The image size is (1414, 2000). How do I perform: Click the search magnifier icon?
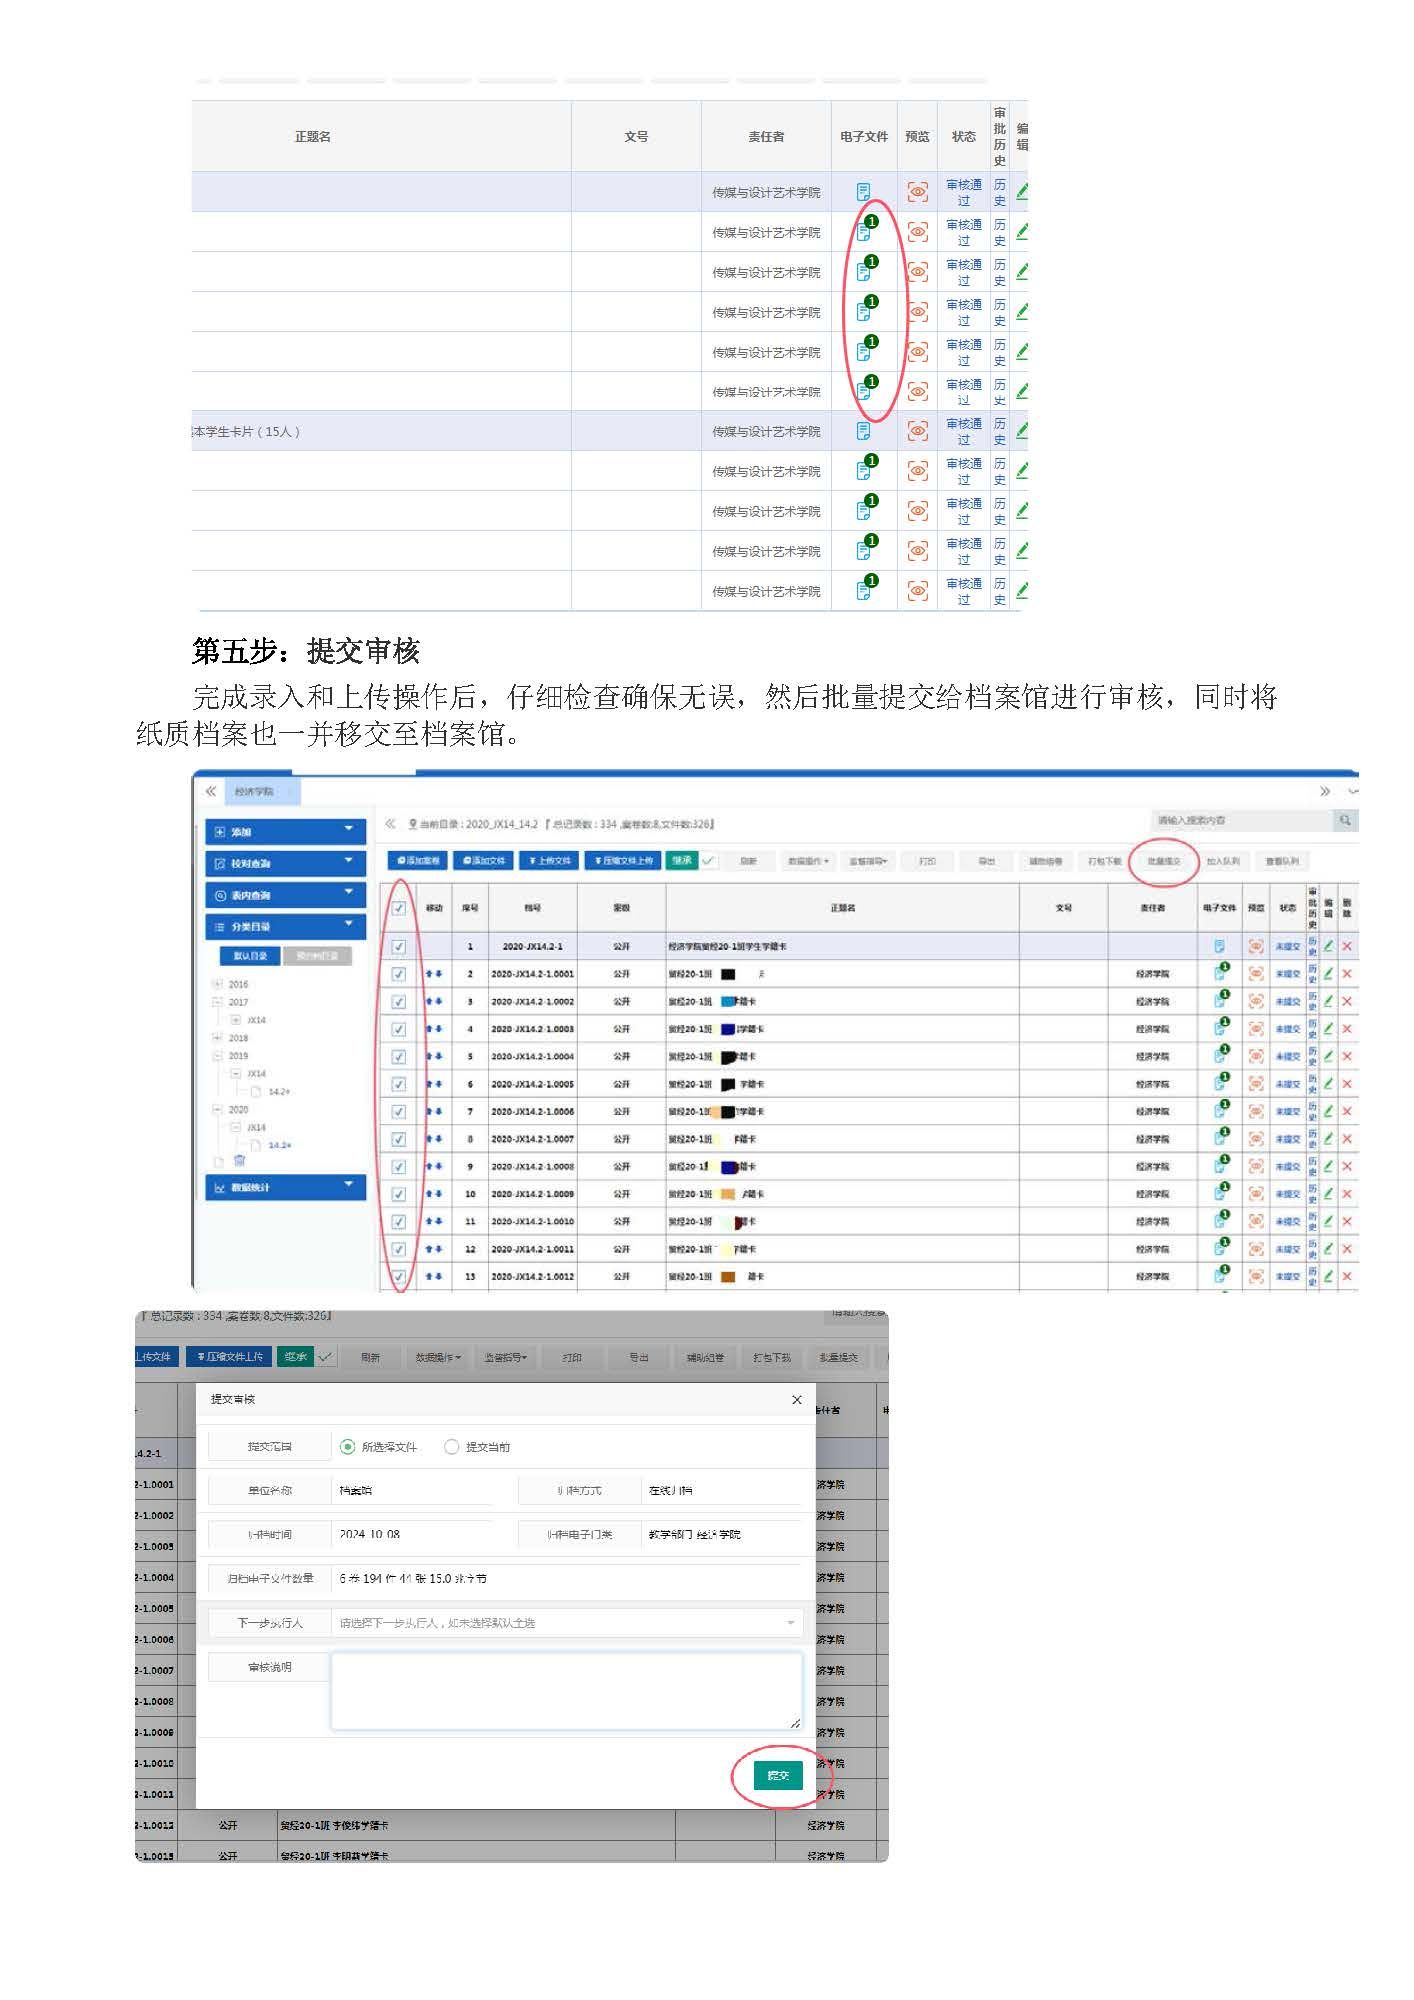[x=1346, y=821]
